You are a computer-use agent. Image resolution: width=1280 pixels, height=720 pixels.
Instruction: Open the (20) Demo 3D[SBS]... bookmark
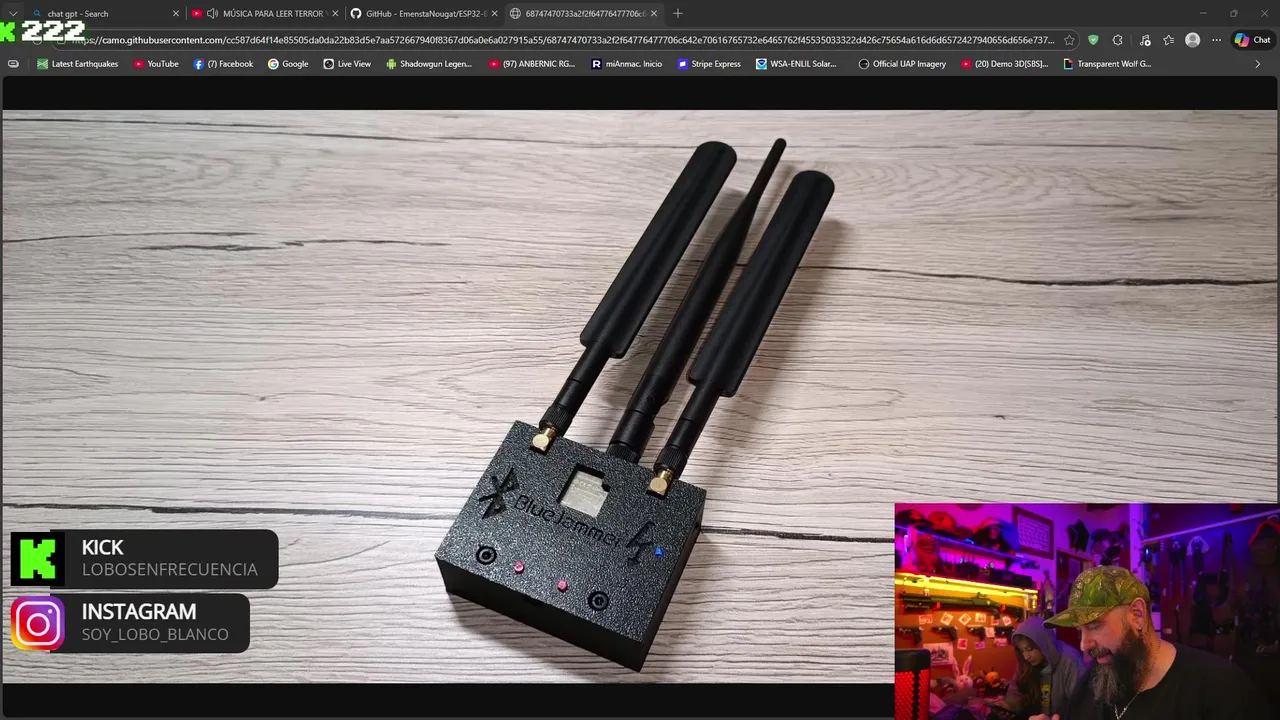(1004, 64)
